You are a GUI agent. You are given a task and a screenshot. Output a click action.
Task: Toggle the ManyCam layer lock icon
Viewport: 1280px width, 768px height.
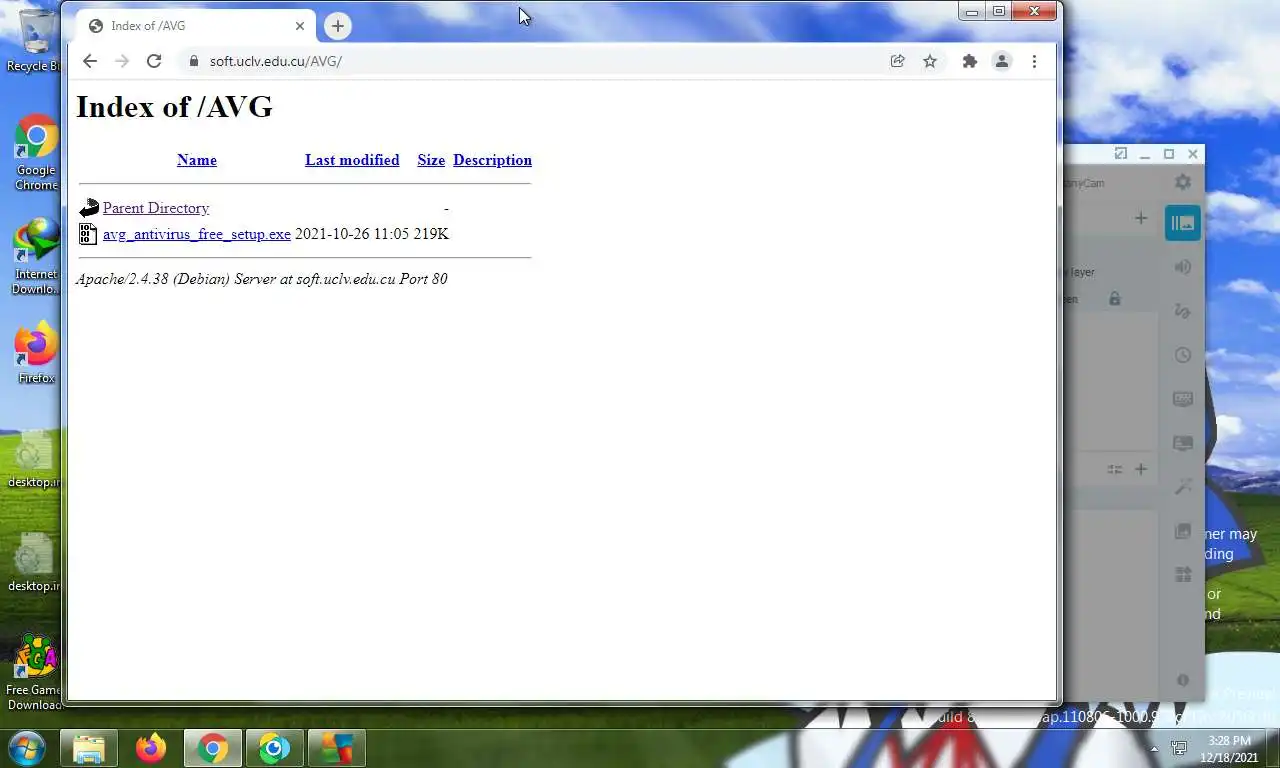1115,299
